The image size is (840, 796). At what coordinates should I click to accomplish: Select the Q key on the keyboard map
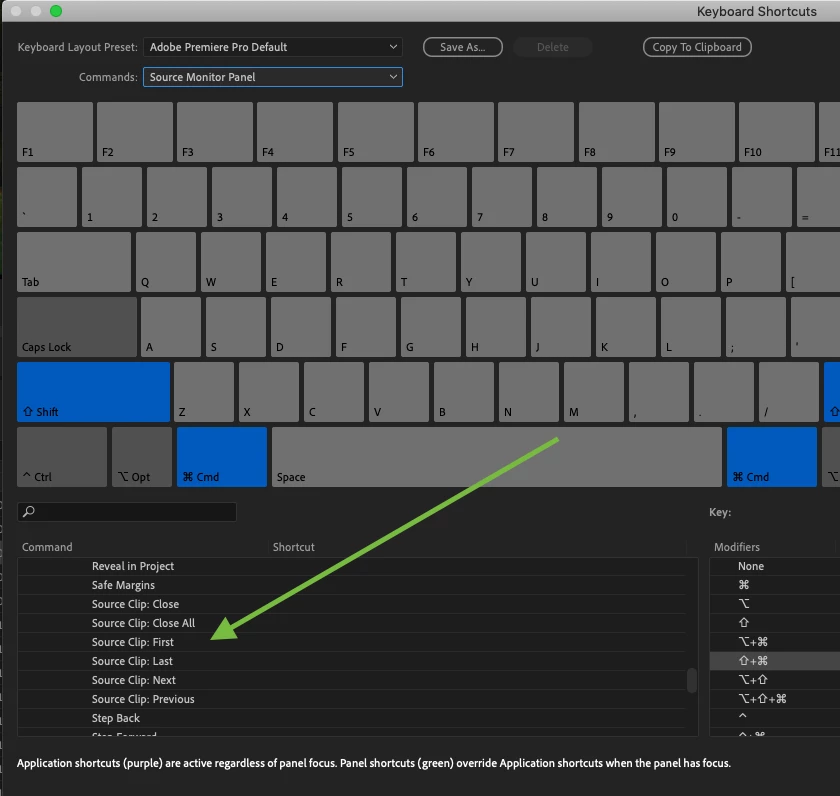166,262
